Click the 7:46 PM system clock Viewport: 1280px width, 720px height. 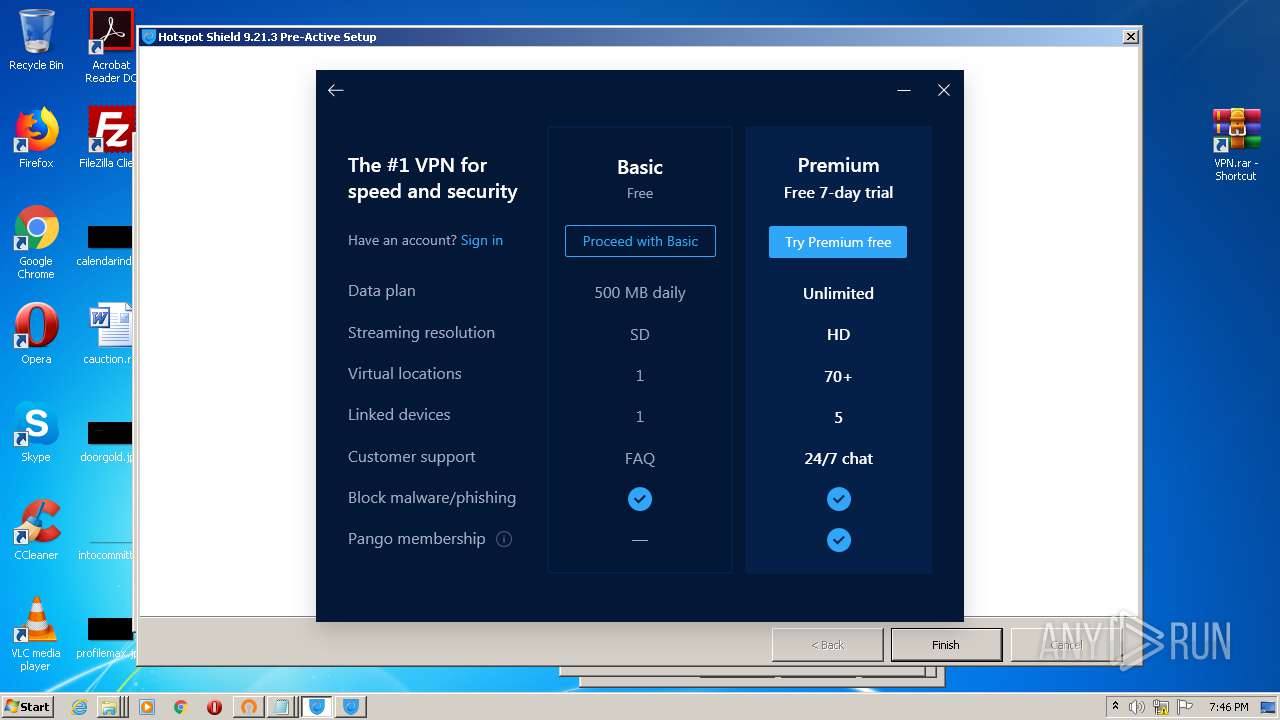1229,707
